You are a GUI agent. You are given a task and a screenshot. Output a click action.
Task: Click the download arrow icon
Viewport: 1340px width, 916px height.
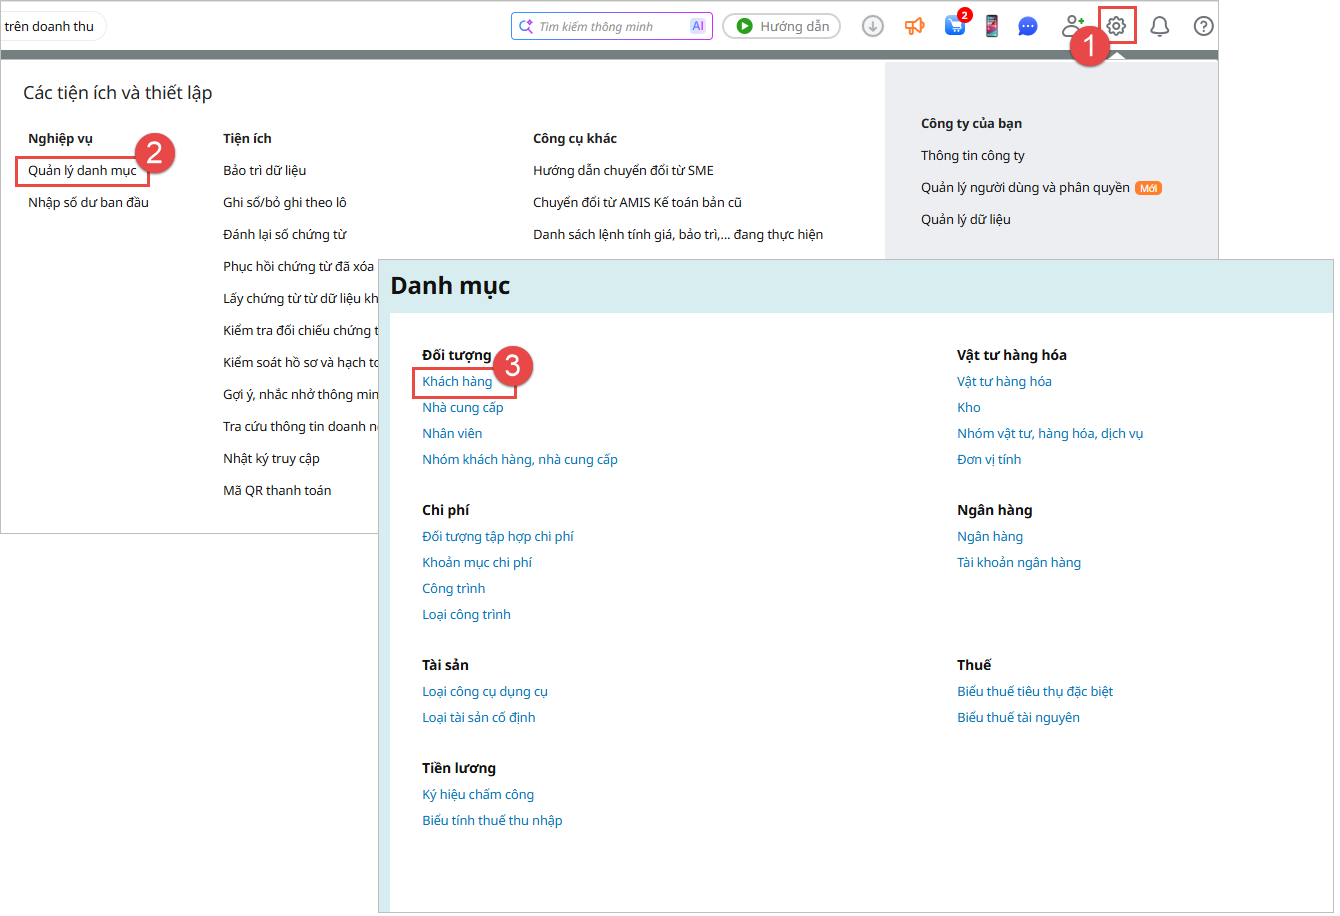tap(873, 27)
